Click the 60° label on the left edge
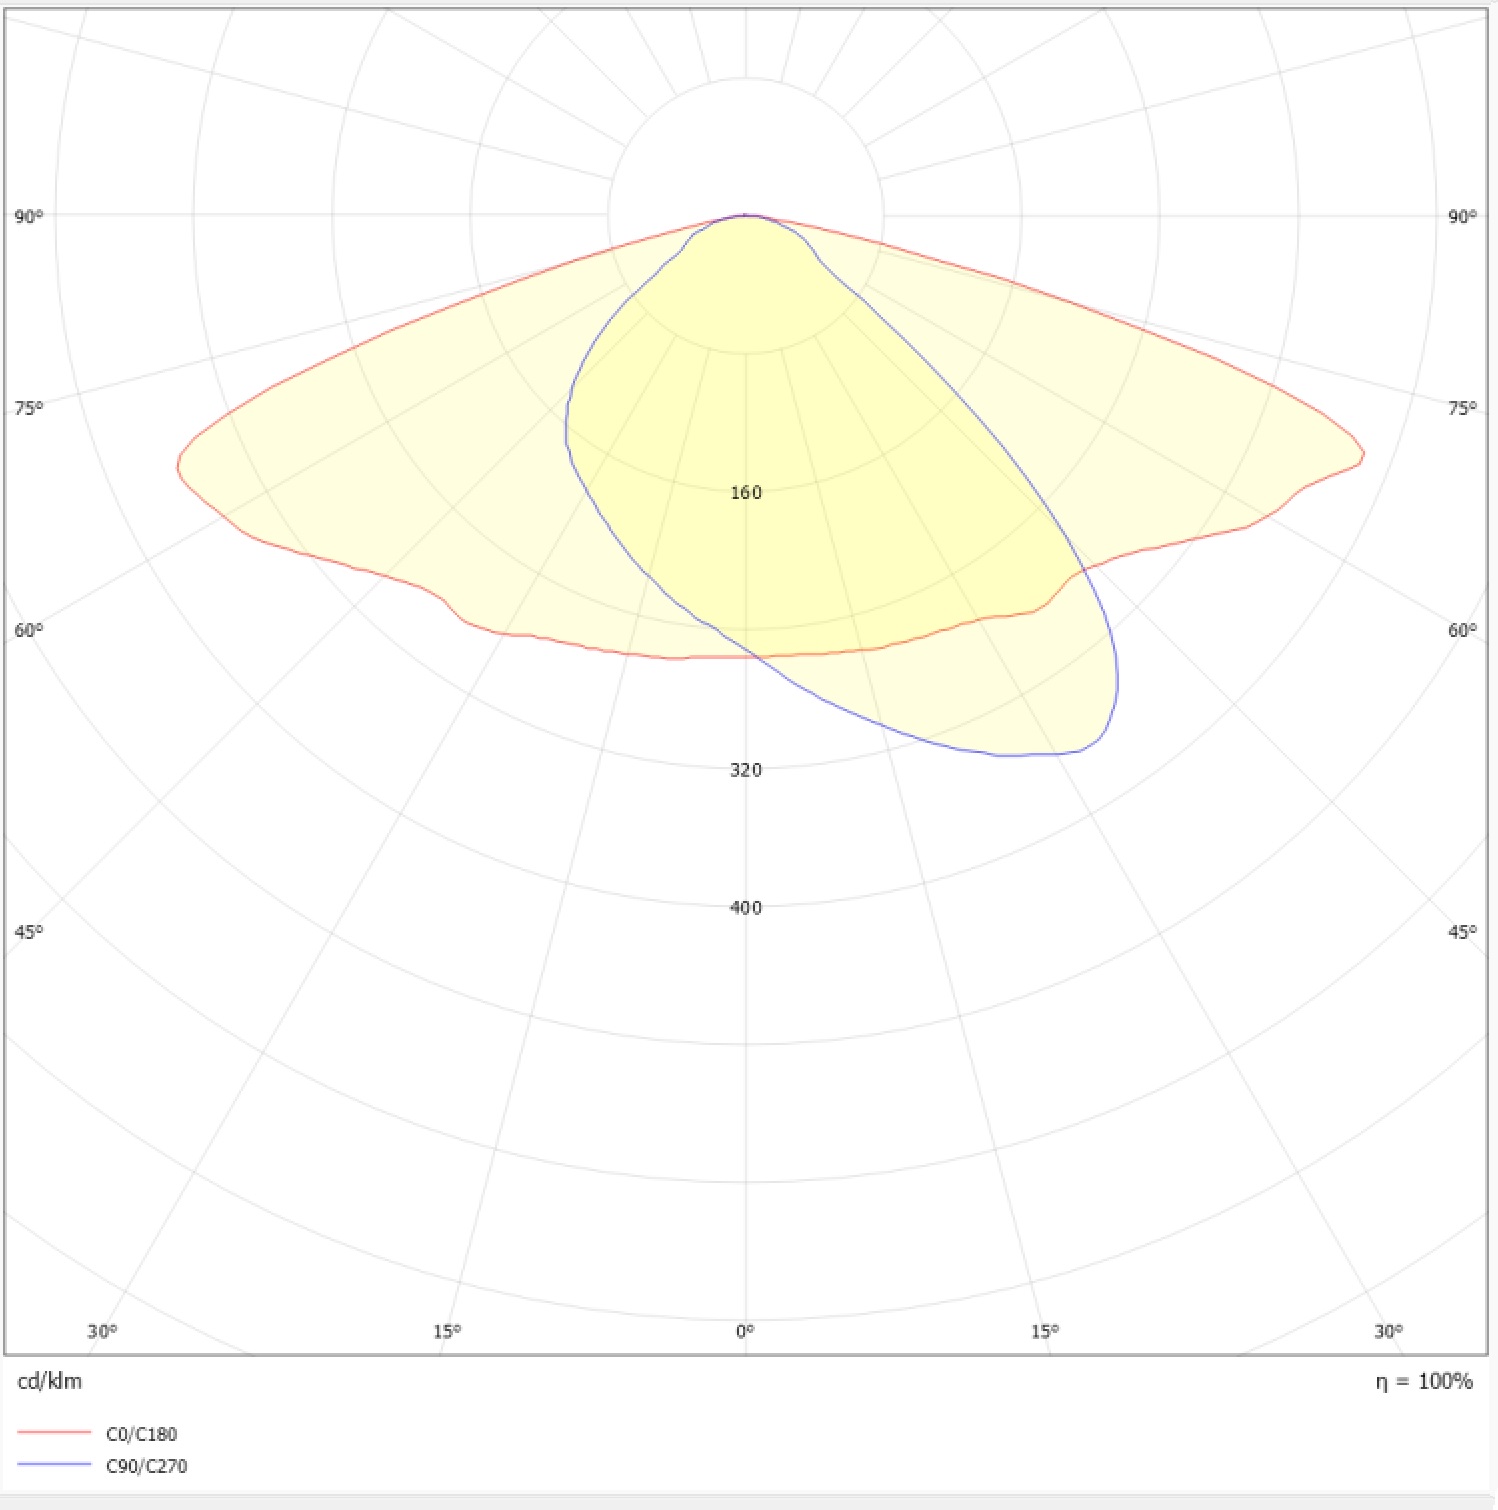Image resolution: width=1498 pixels, height=1510 pixels. click(x=29, y=630)
